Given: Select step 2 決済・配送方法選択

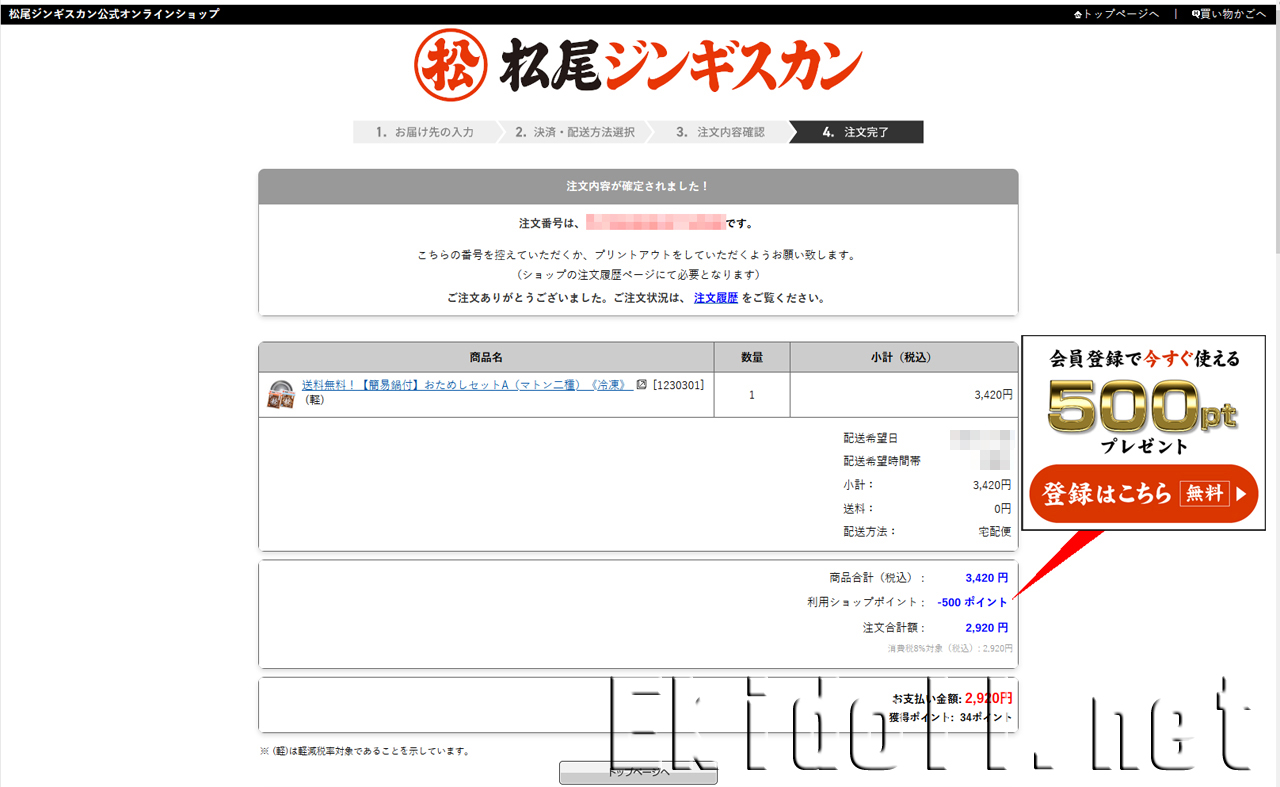Looking at the screenshot, I should pos(575,132).
